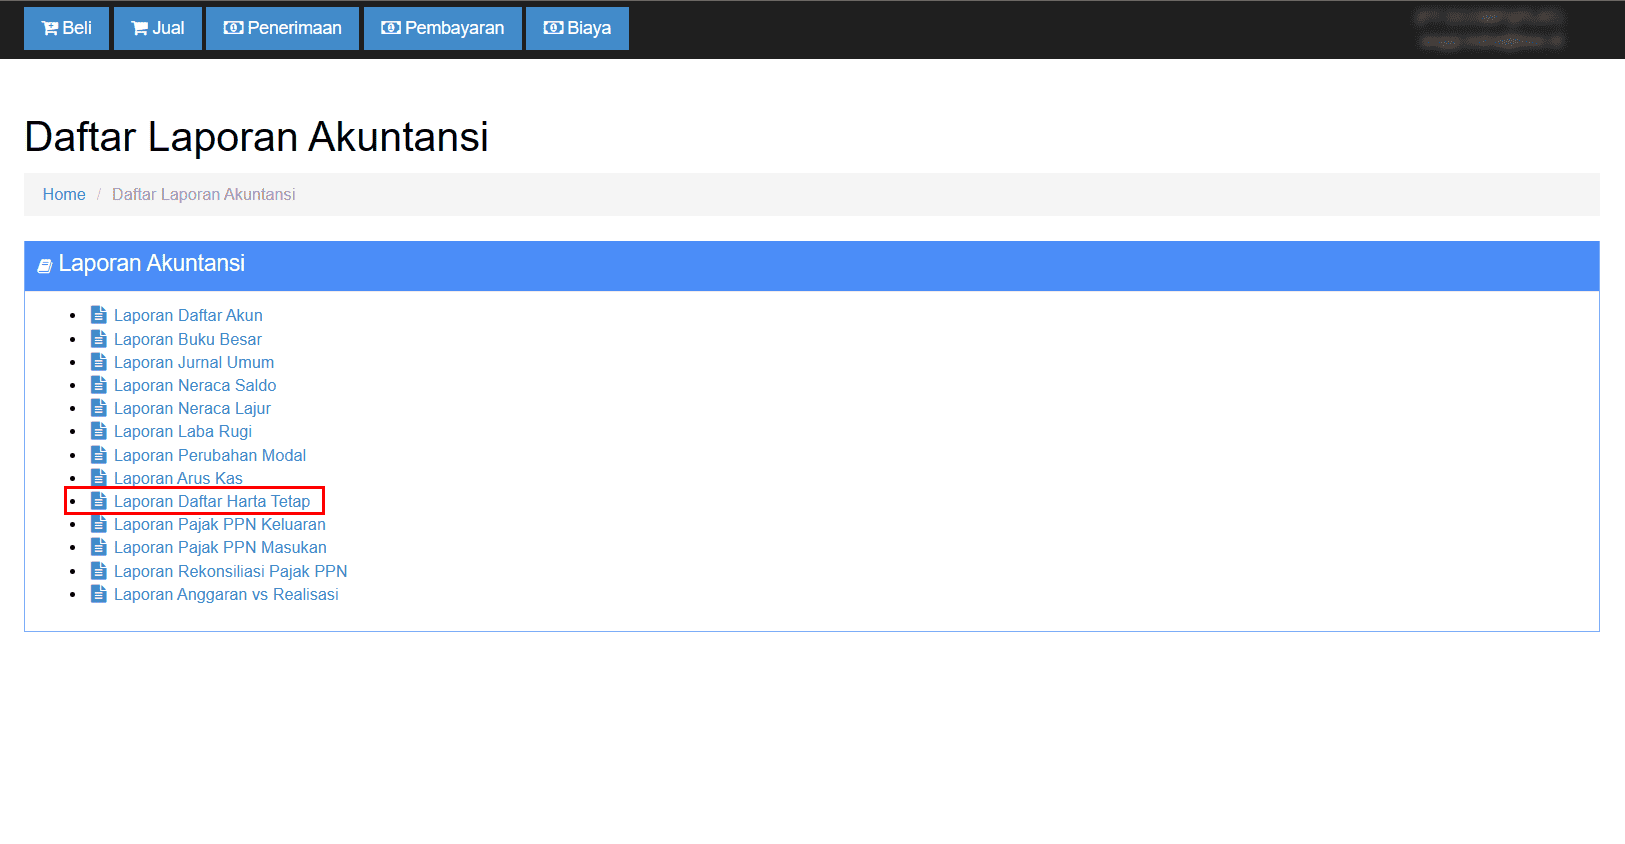Viewport: 1625px width, 844px height.
Task: Click the file icon next to Laporan Laba Rugi
Action: (x=98, y=431)
